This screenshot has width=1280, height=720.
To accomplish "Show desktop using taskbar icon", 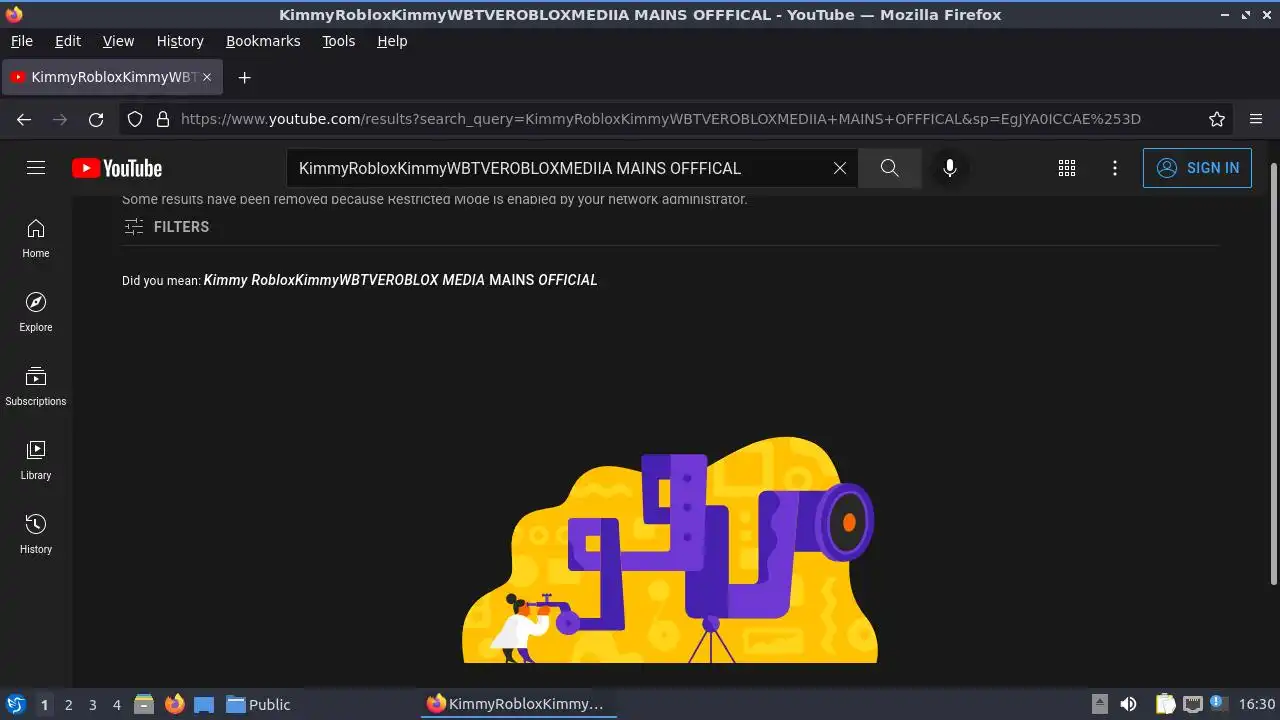I will [x=204, y=704].
